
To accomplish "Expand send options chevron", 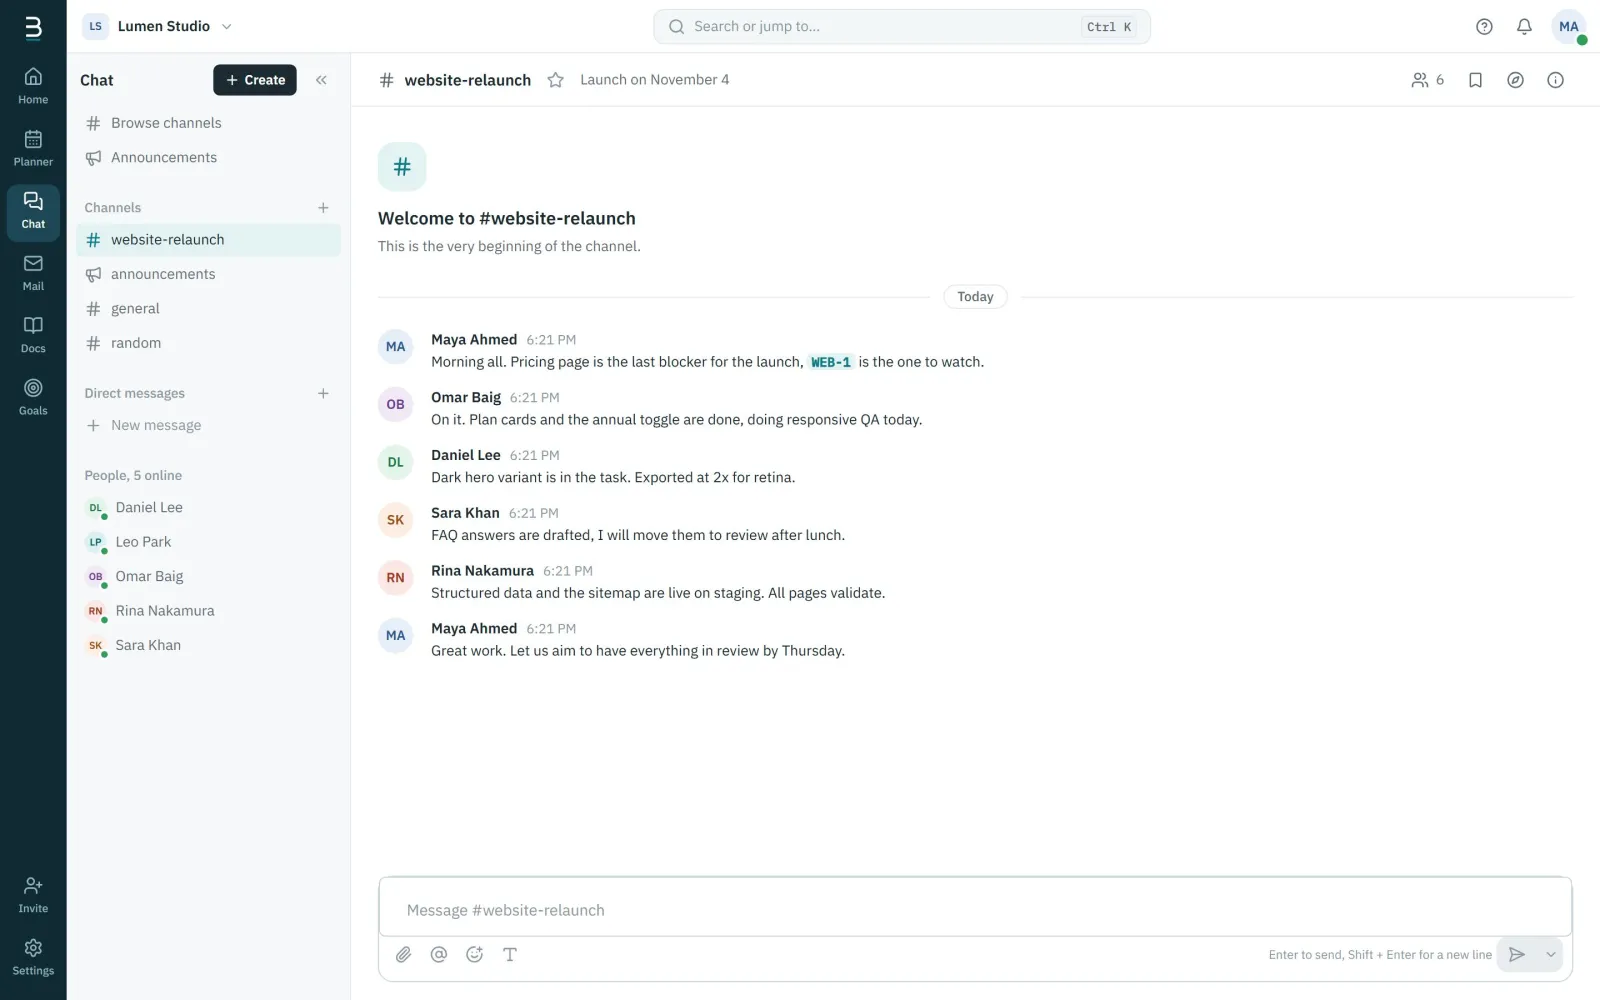I will point(1550,954).
